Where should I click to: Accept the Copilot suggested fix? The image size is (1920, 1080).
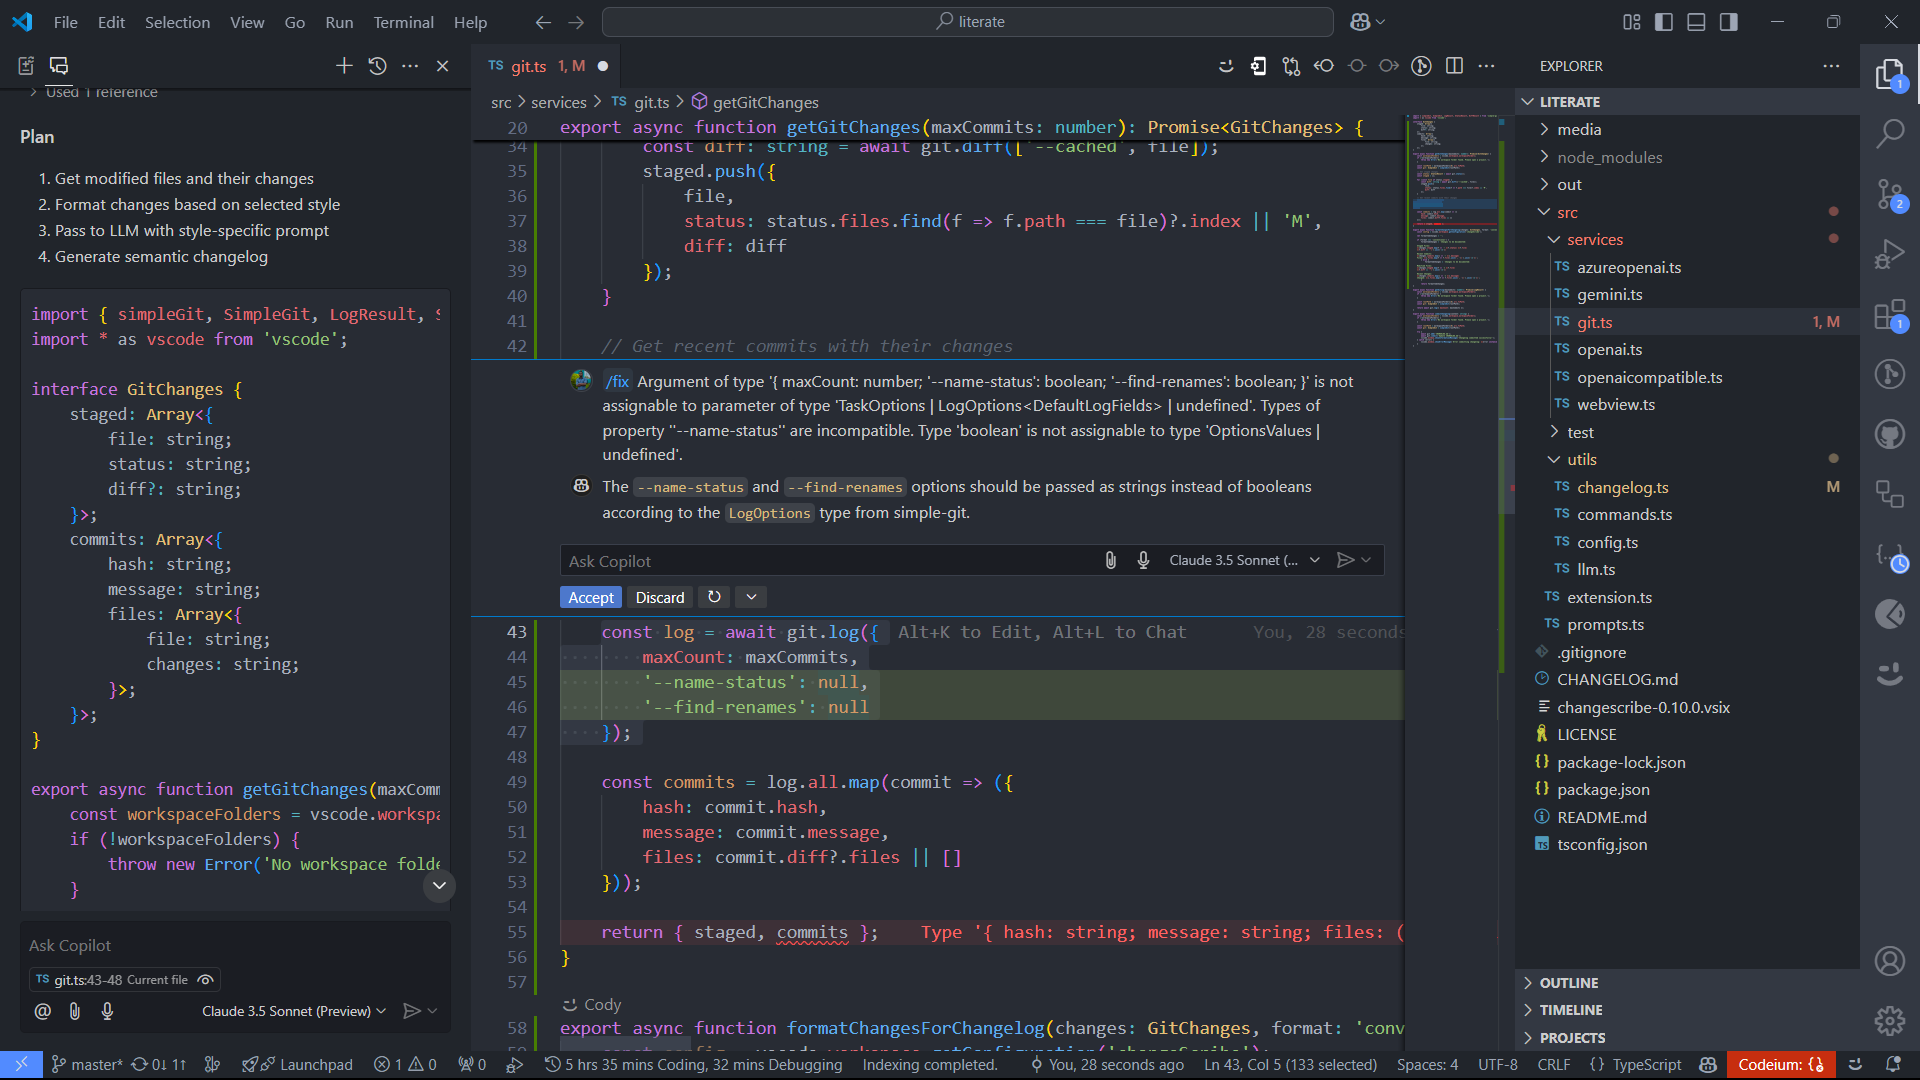click(590, 598)
